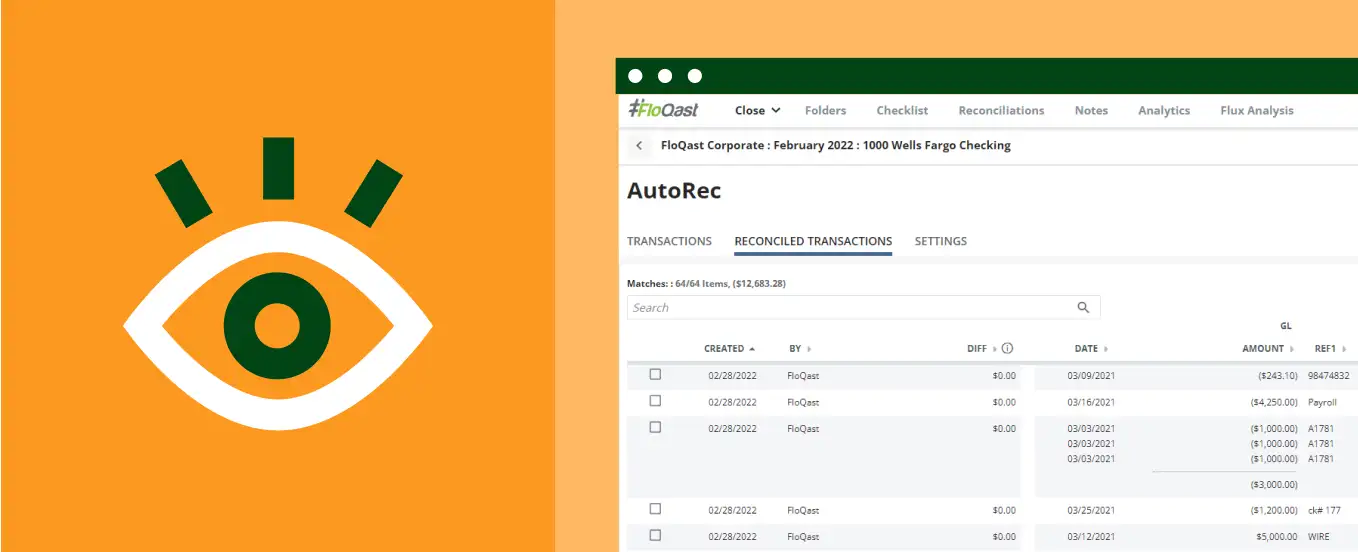Switch to the TRANSACTIONS tab
This screenshot has width=1358, height=552.
click(x=669, y=241)
